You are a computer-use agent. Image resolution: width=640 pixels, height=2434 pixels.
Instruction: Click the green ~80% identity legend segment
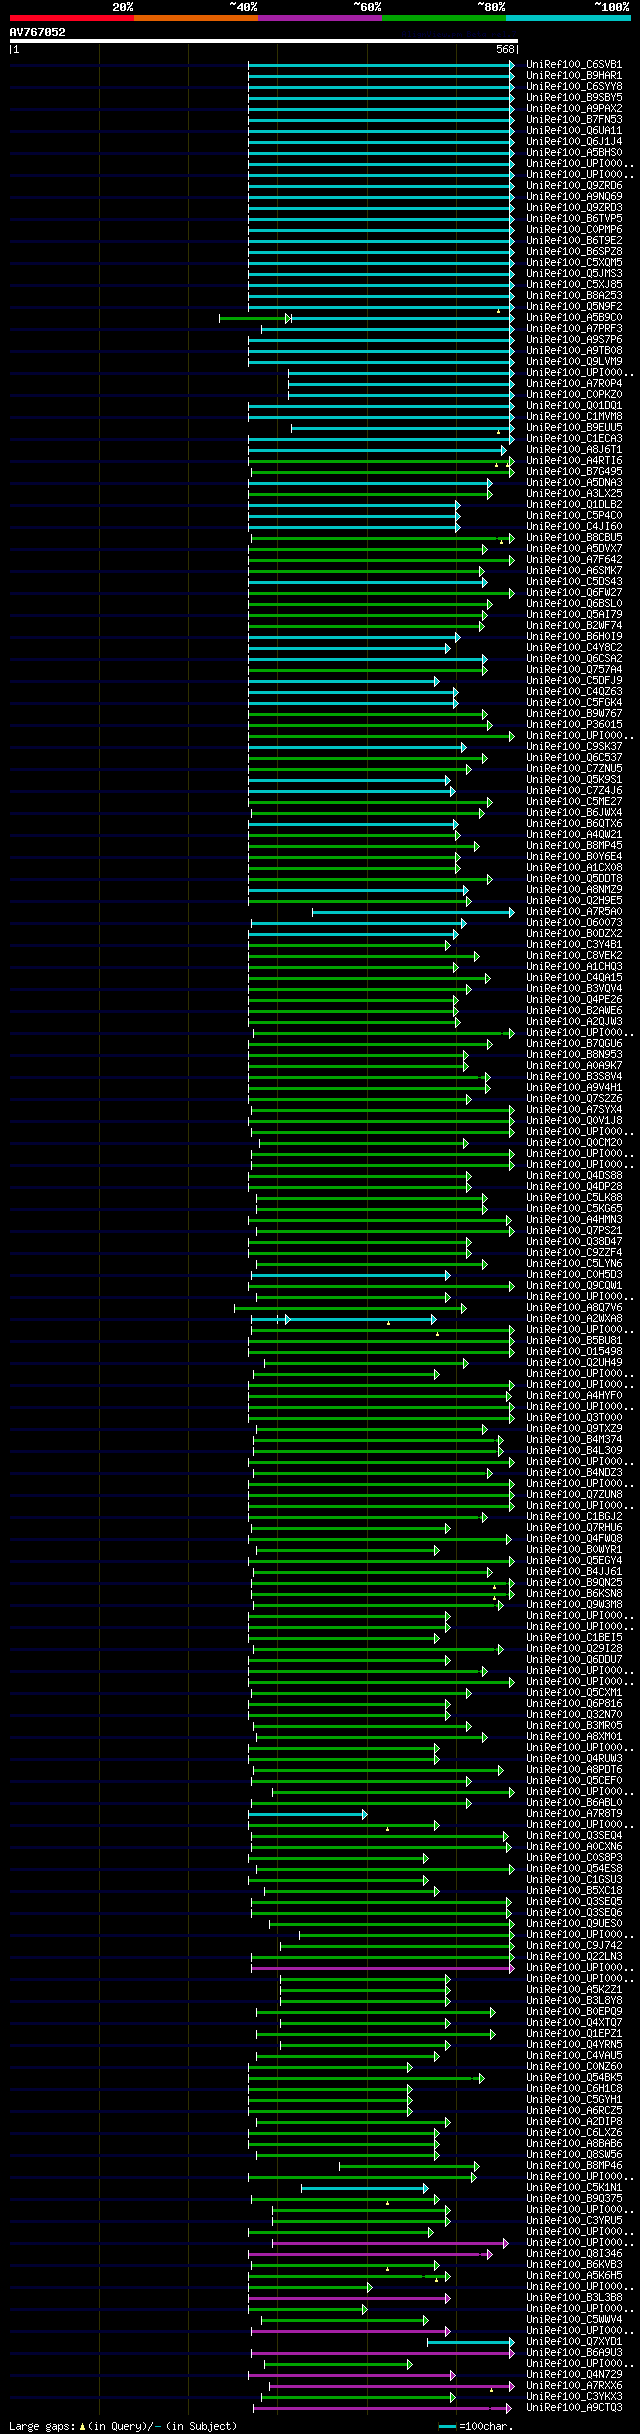point(443,18)
